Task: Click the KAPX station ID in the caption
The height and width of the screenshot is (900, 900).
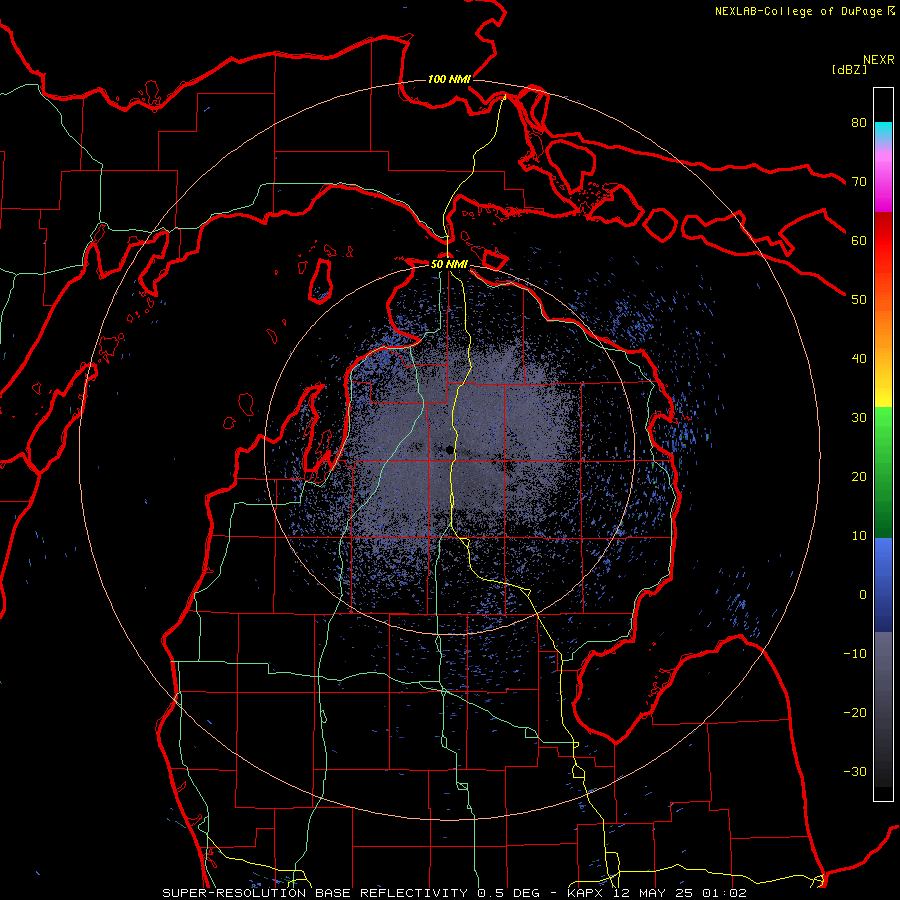Action: (587, 893)
